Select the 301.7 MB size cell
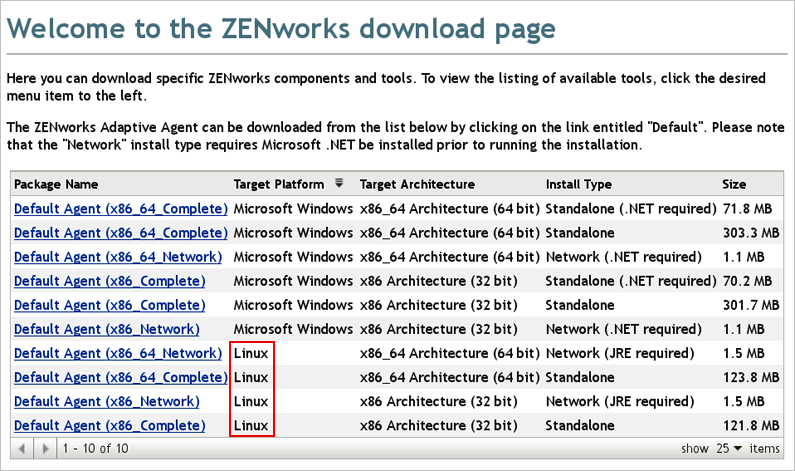This screenshot has height=471, width=795. coord(751,305)
